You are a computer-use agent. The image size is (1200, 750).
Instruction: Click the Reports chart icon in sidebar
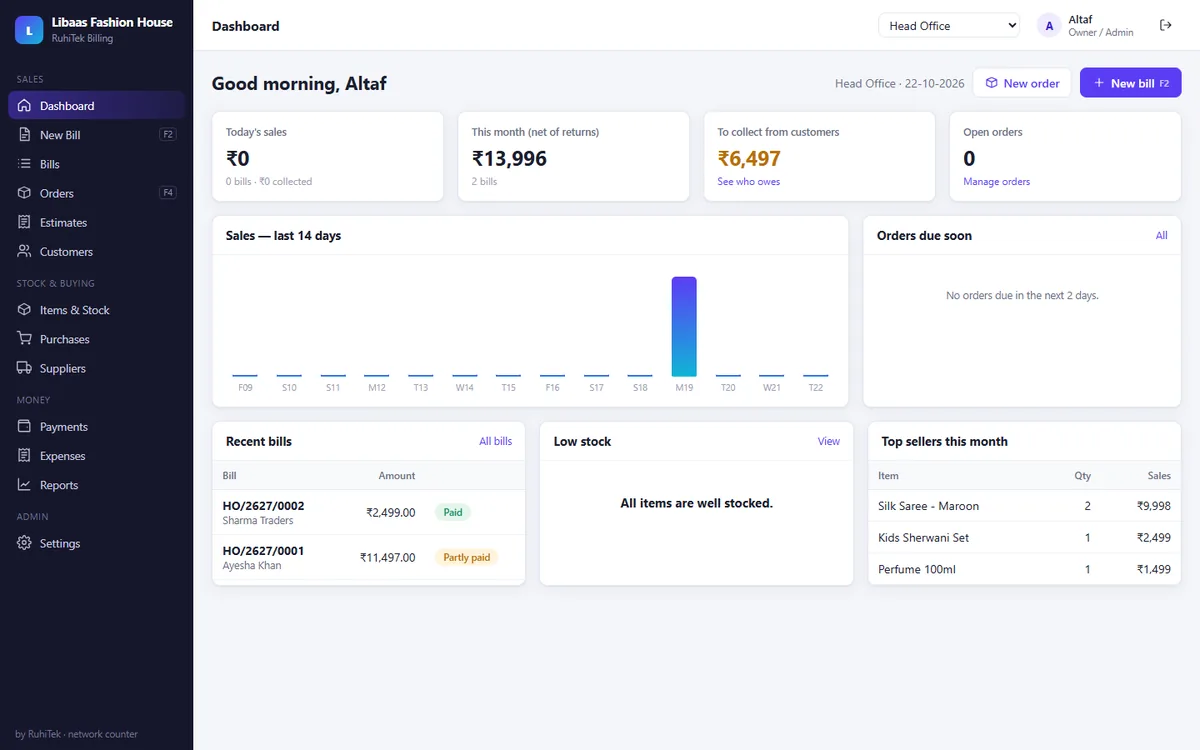coord(24,485)
